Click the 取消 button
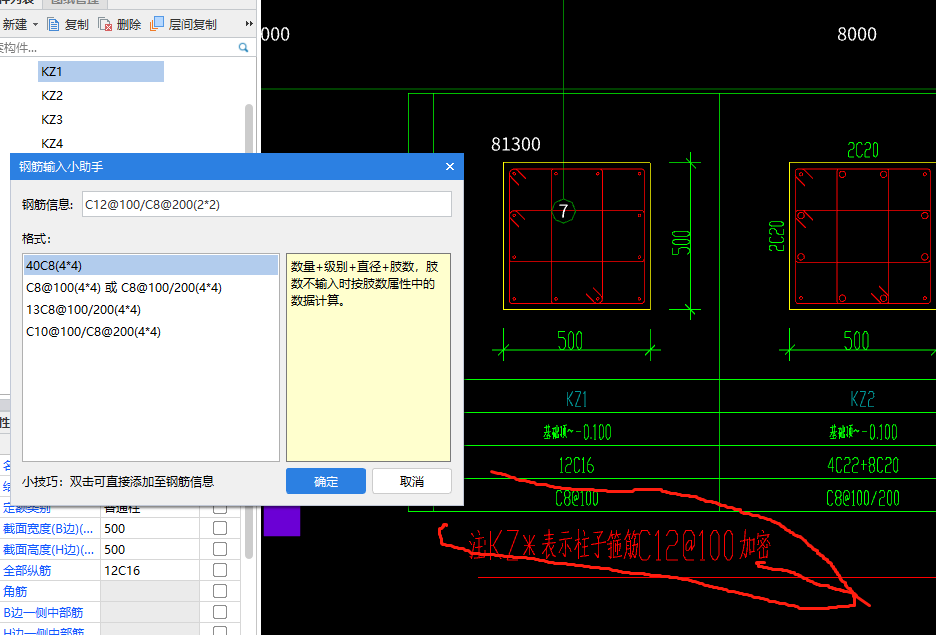Screen dimensions: 936x635 pyautogui.click(x=412, y=481)
